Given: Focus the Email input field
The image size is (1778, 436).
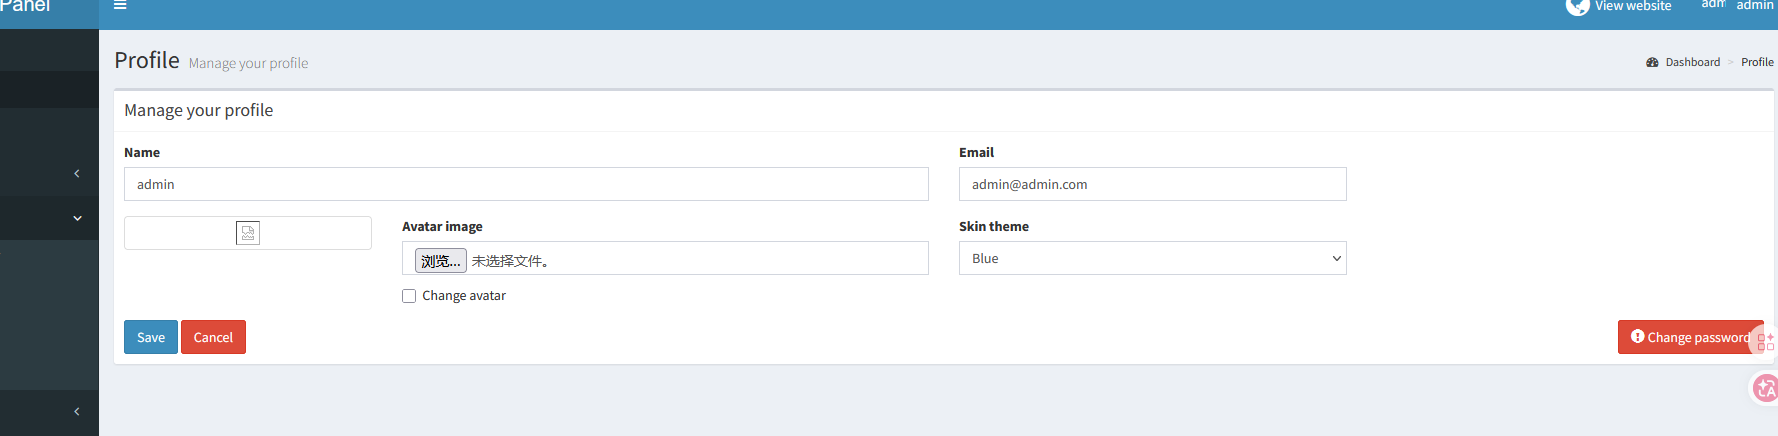Looking at the screenshot, I should point(1152,184).
